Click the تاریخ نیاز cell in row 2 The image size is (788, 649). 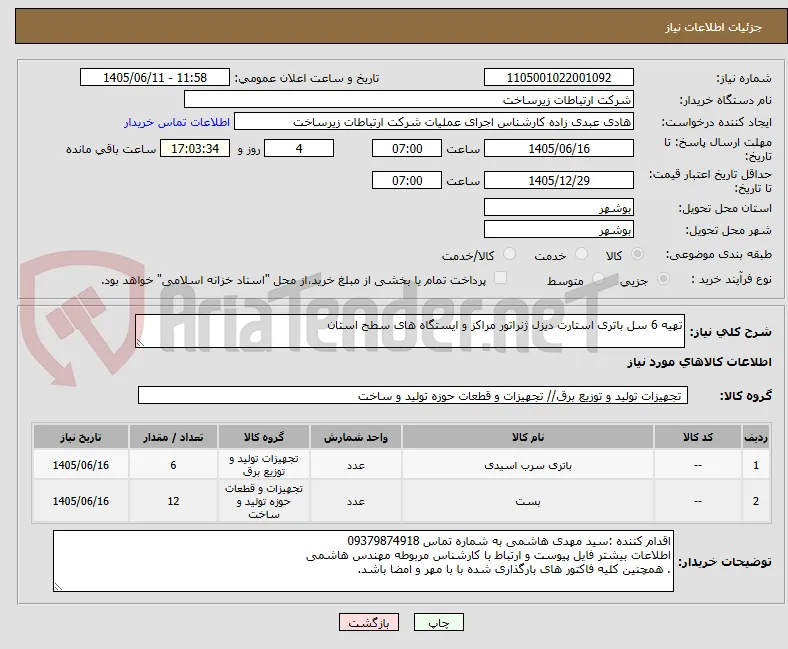[81, 501]
